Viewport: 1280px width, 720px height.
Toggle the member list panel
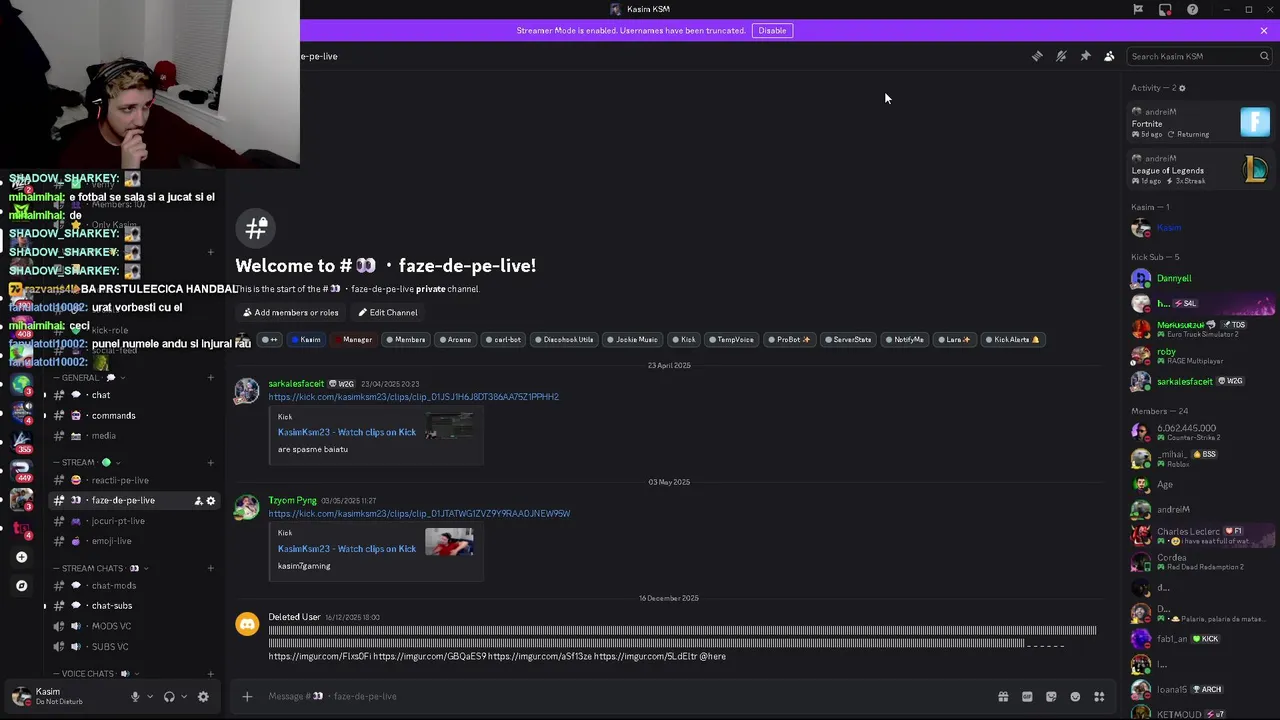pos(1109,56)
